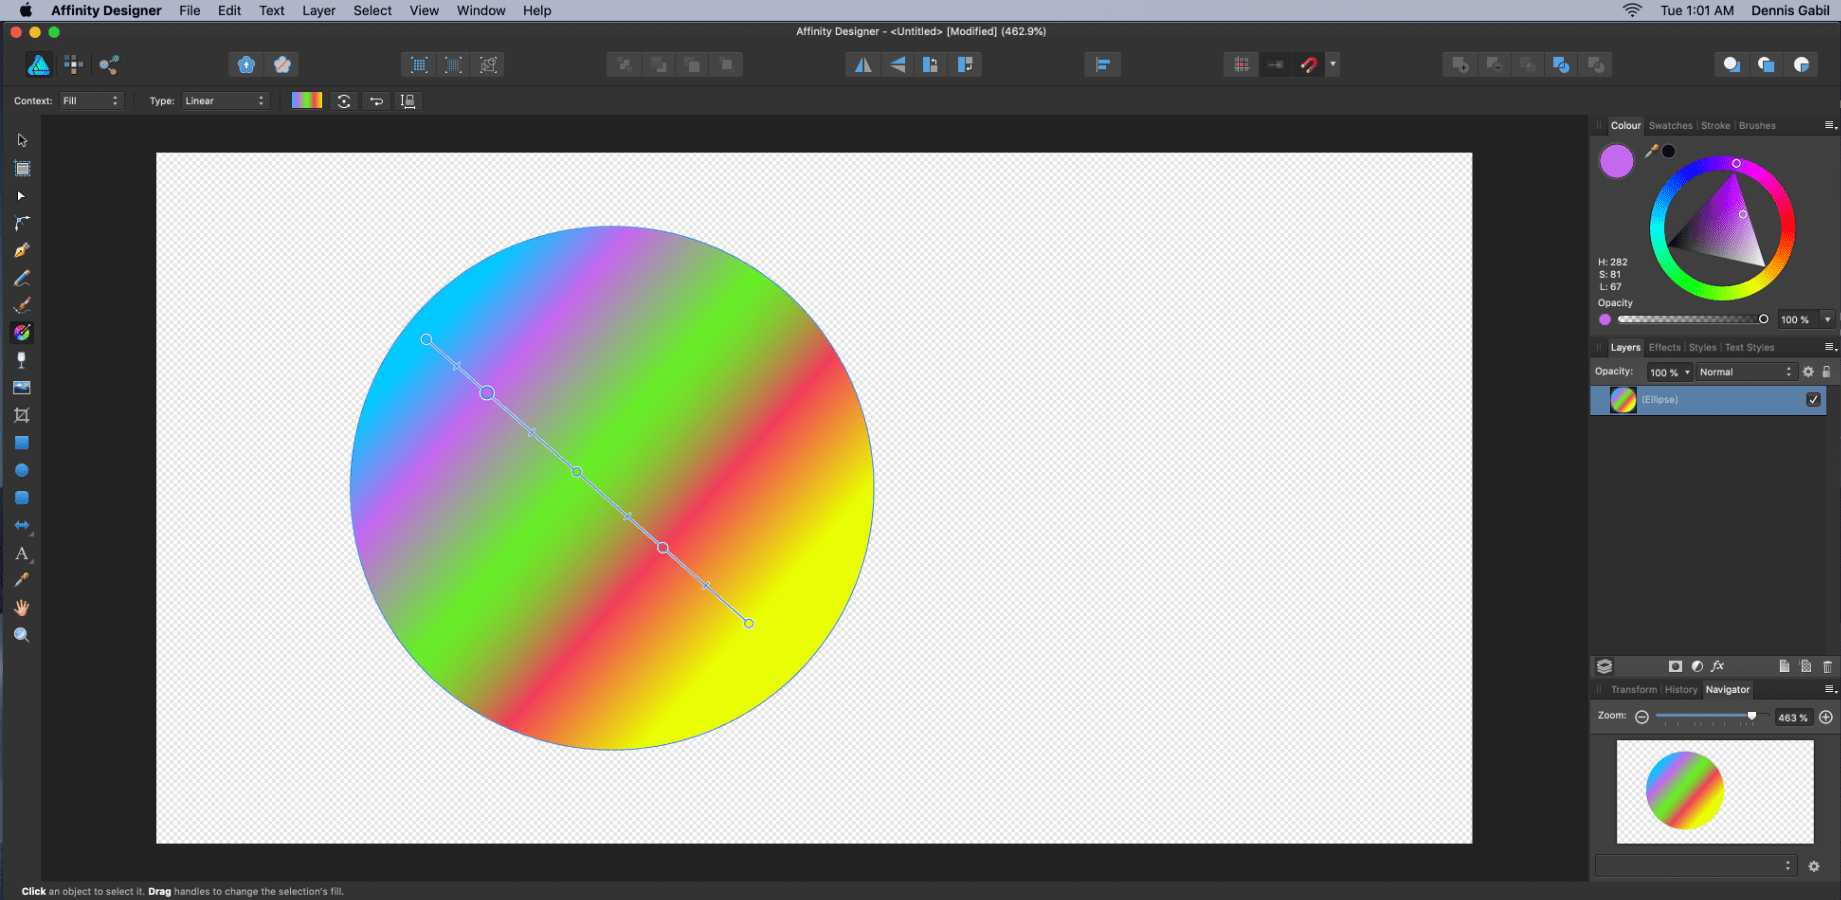Toggle the layer lock icon
This screenshot has width=1841, height=900.
(x=1826, y=372)
